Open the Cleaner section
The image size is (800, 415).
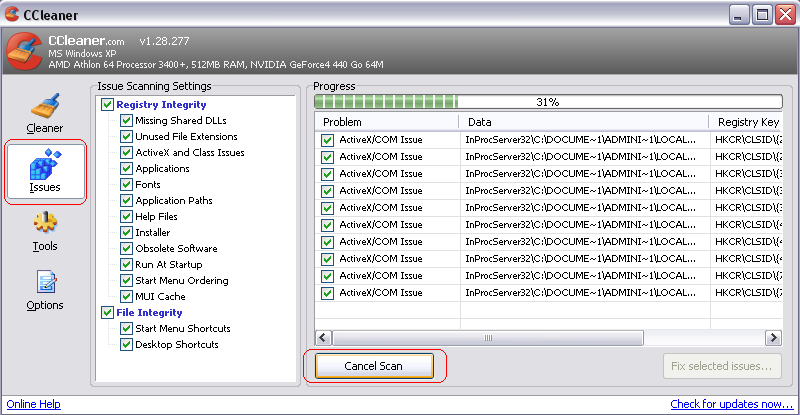(x=45, y=113)
